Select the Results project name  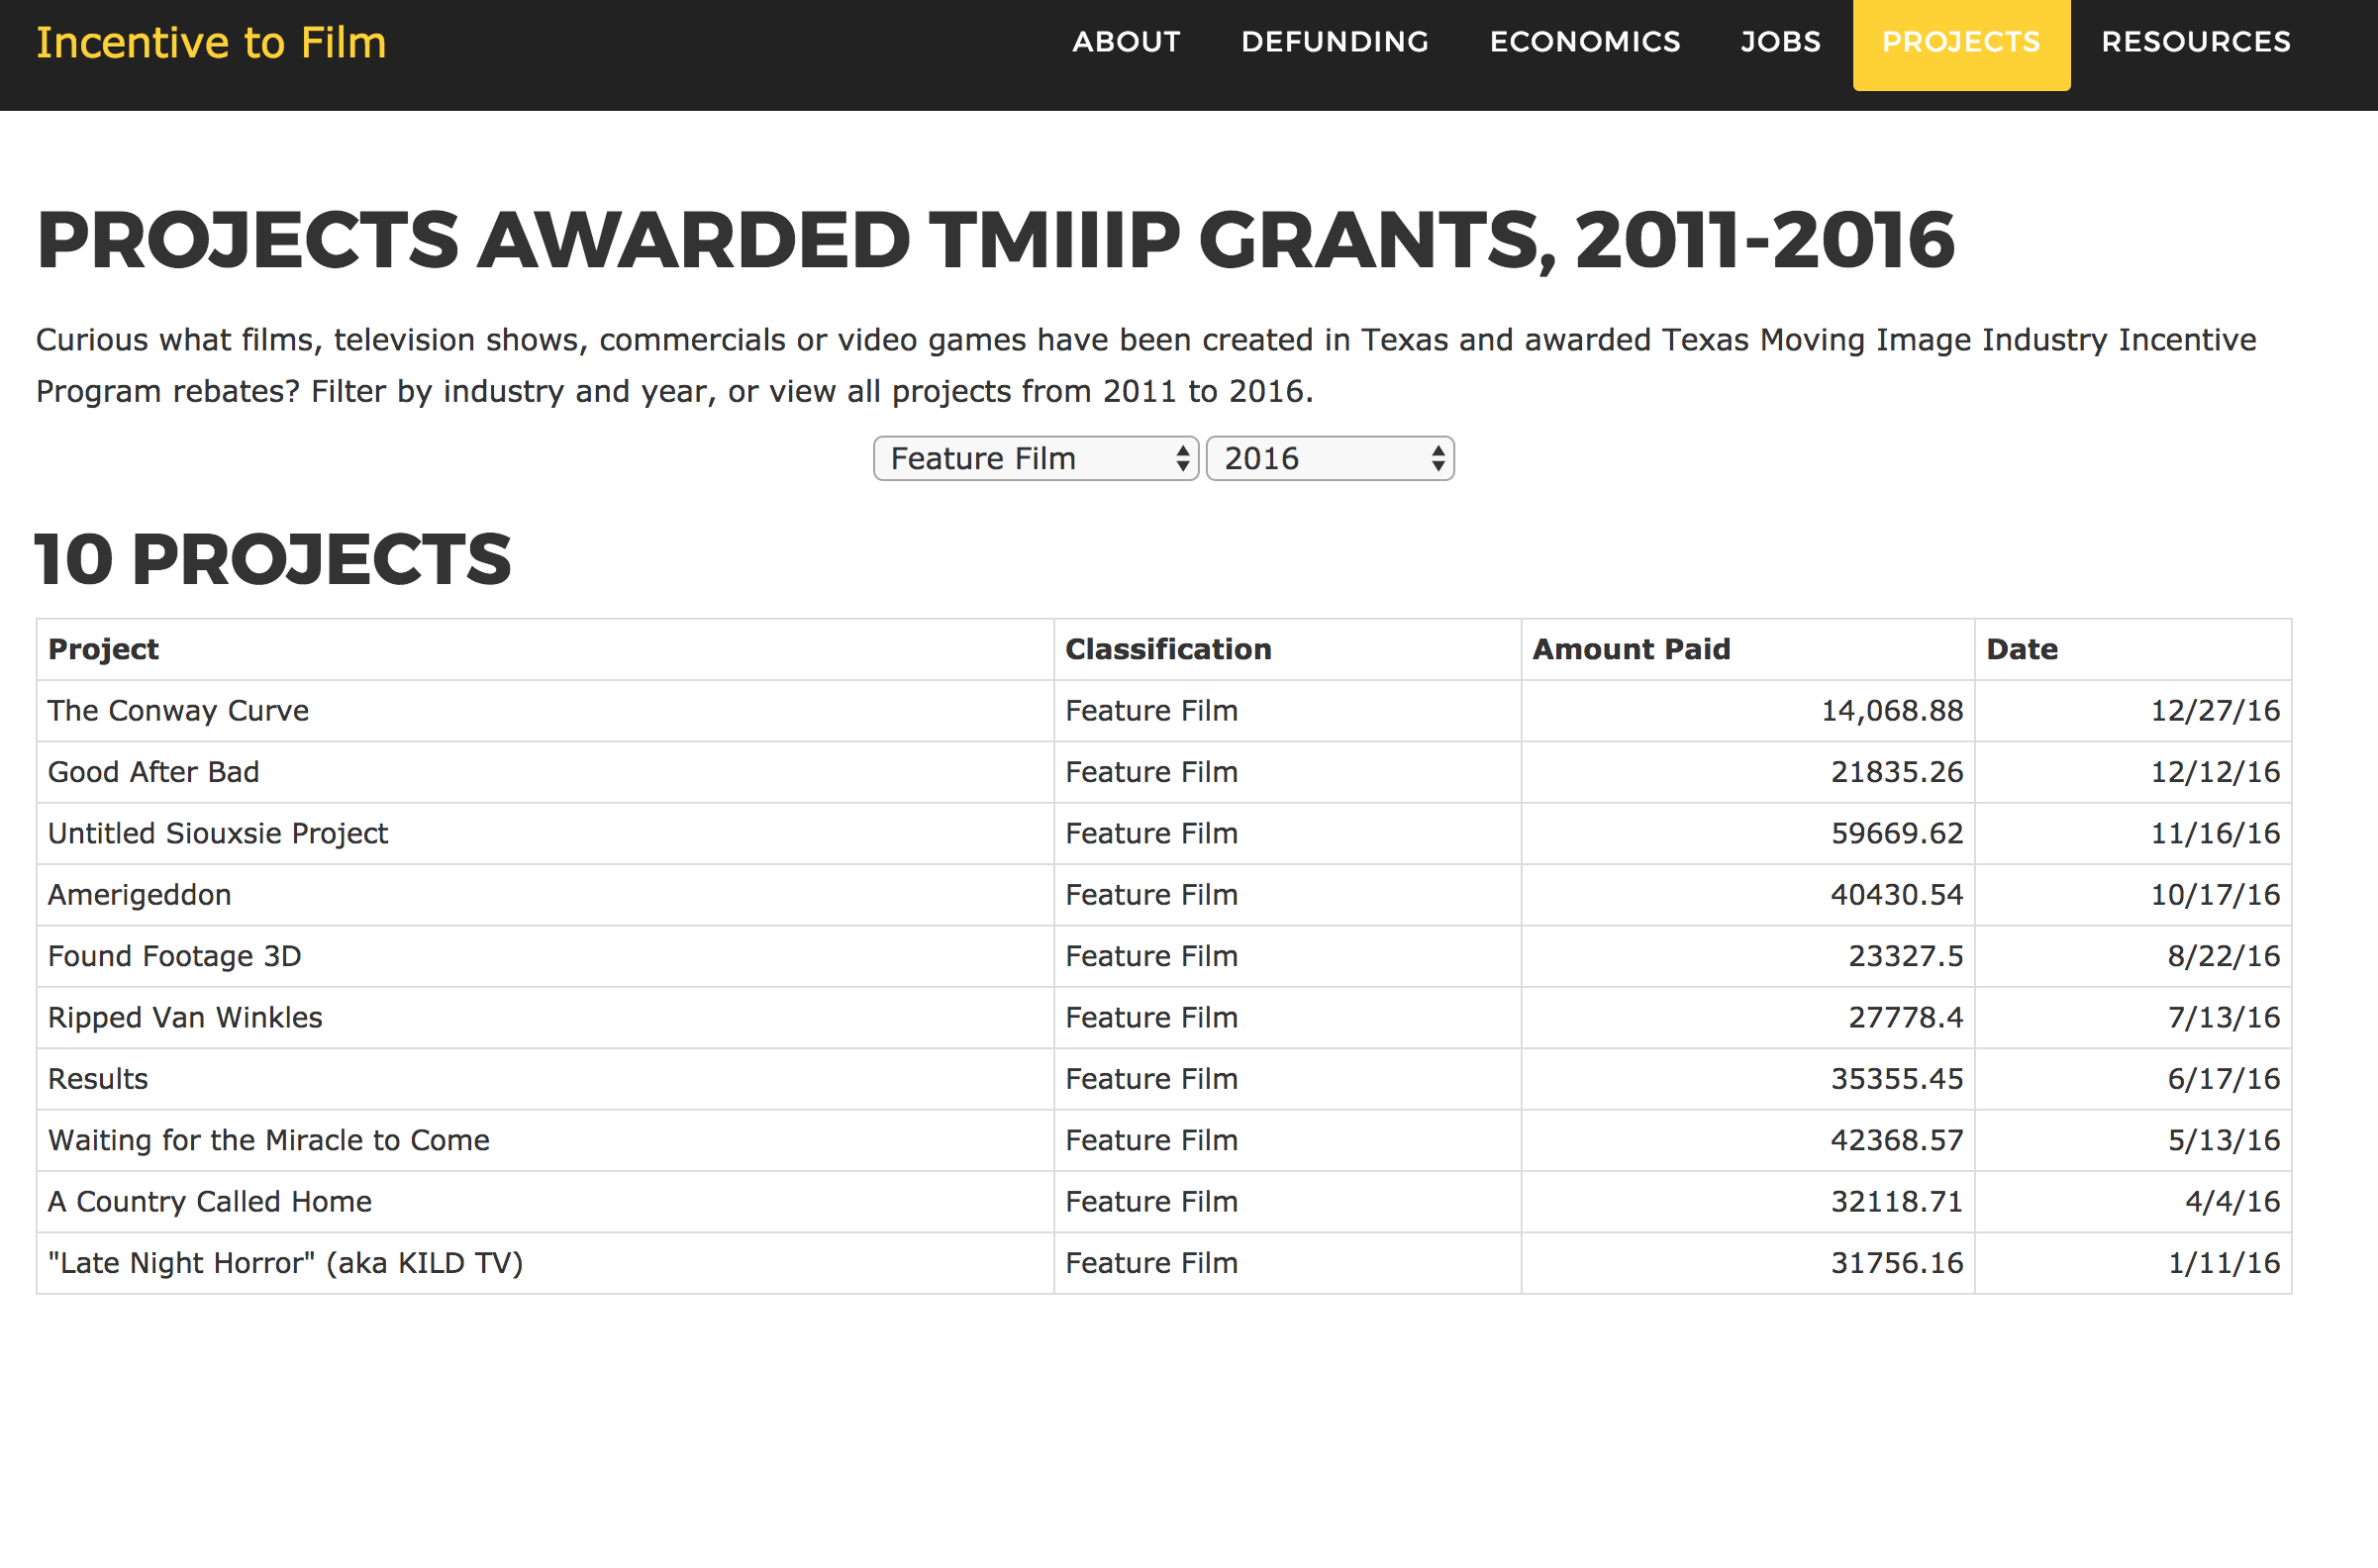pos(98,1079)
